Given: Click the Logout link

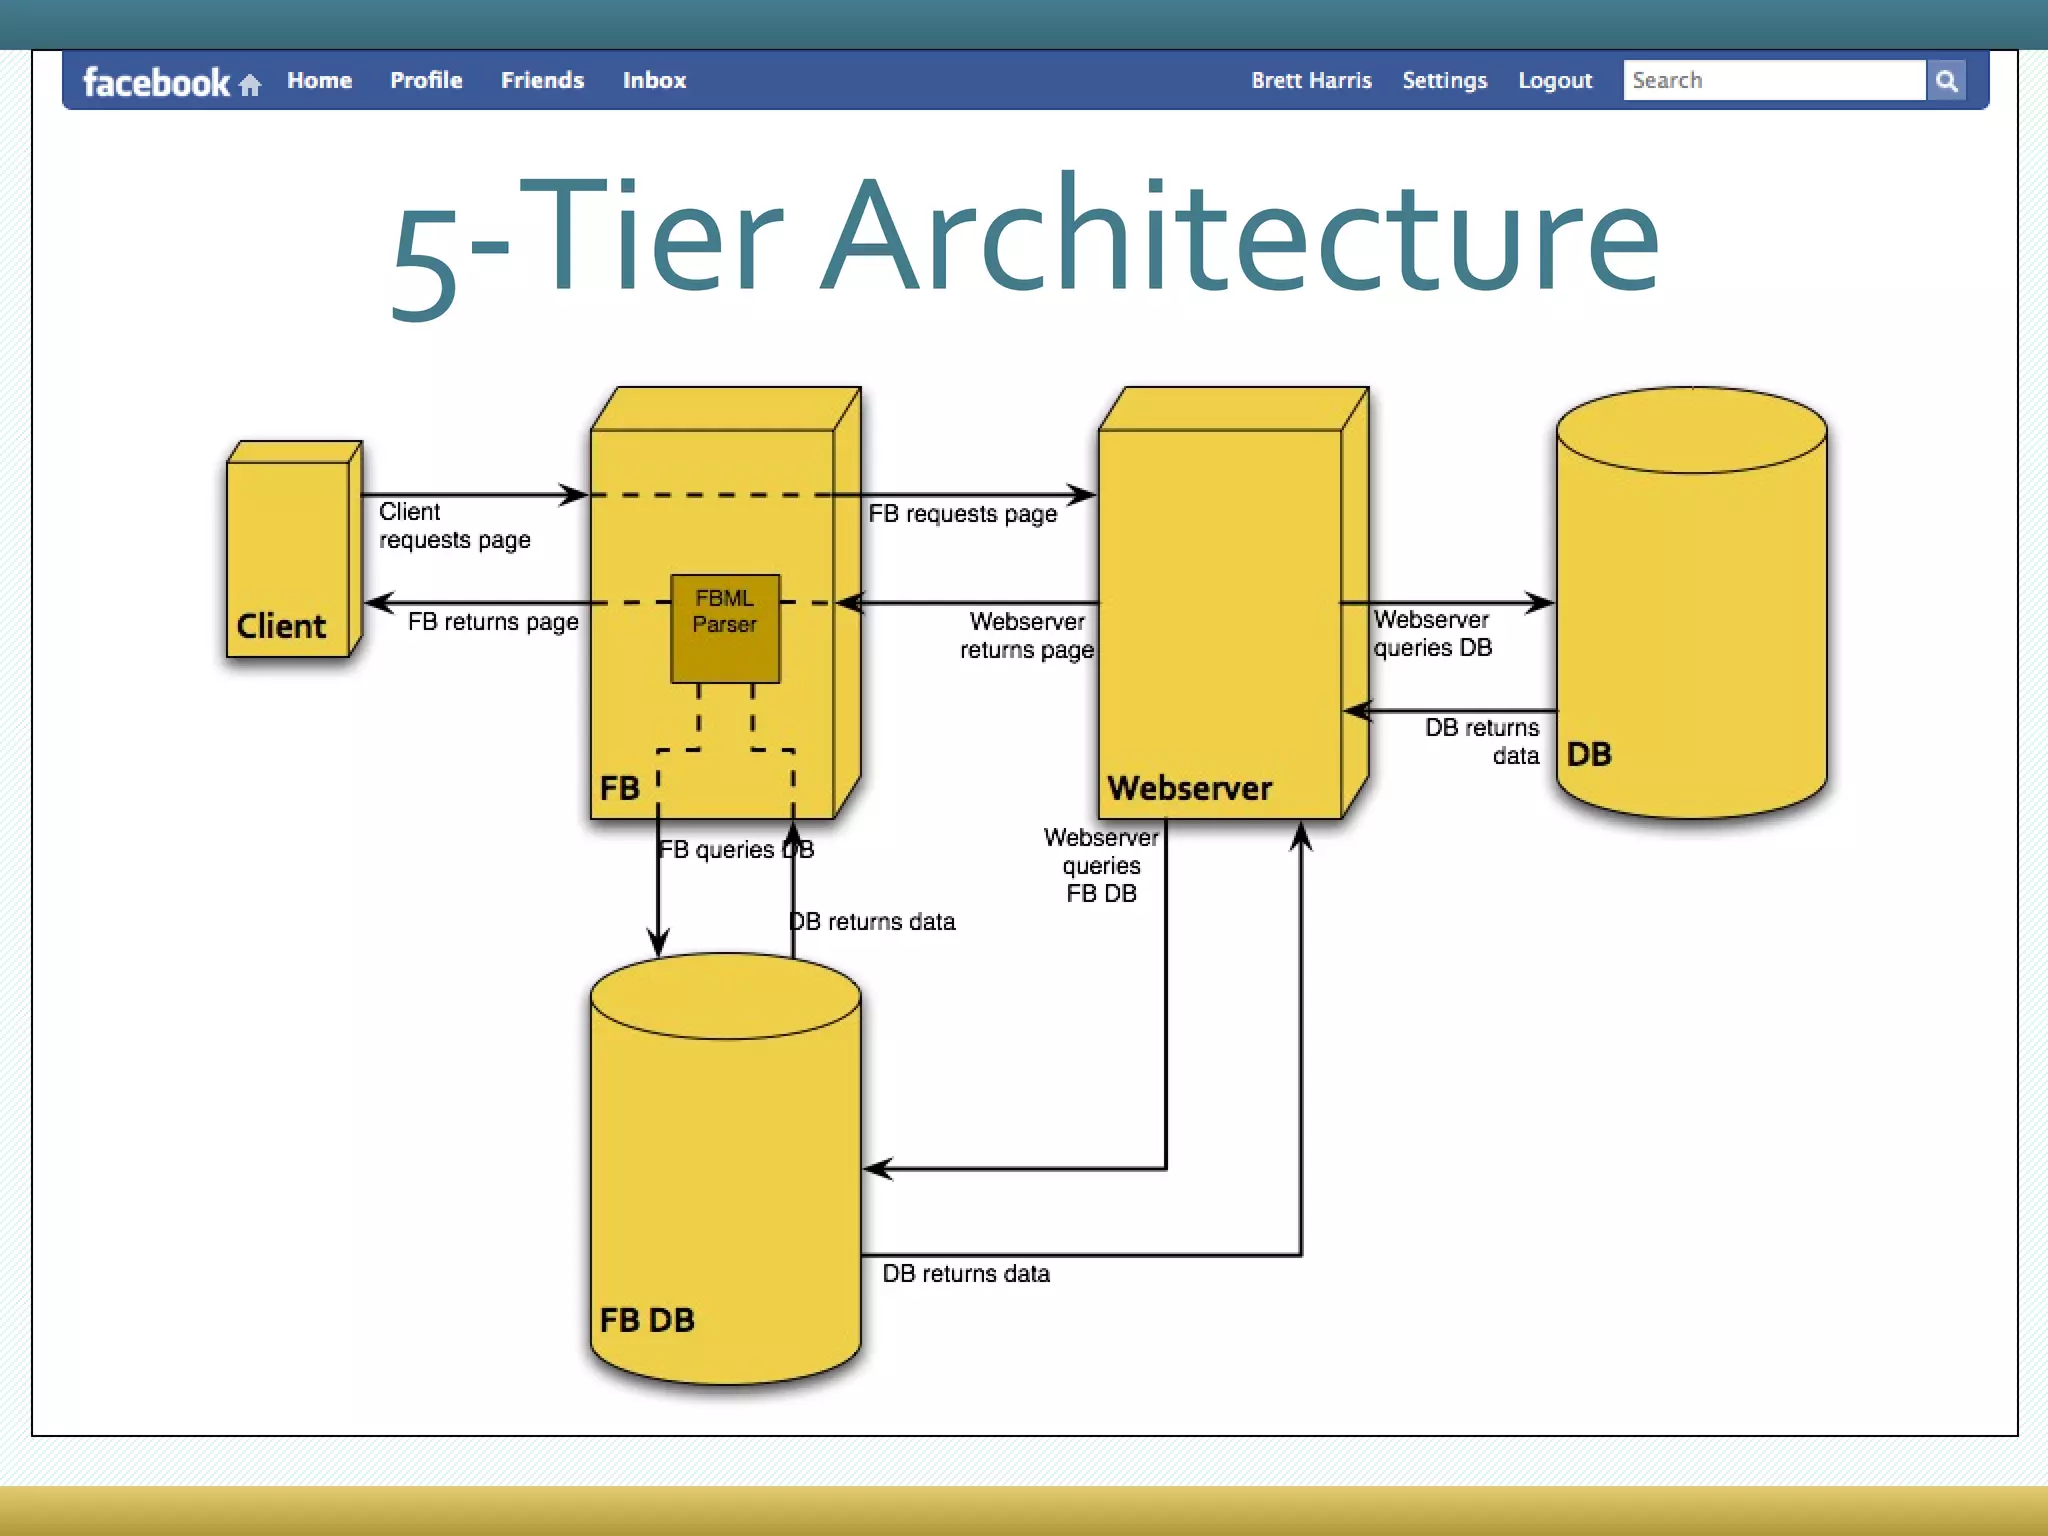Looking at the screenshot, I should (1554, 80).
